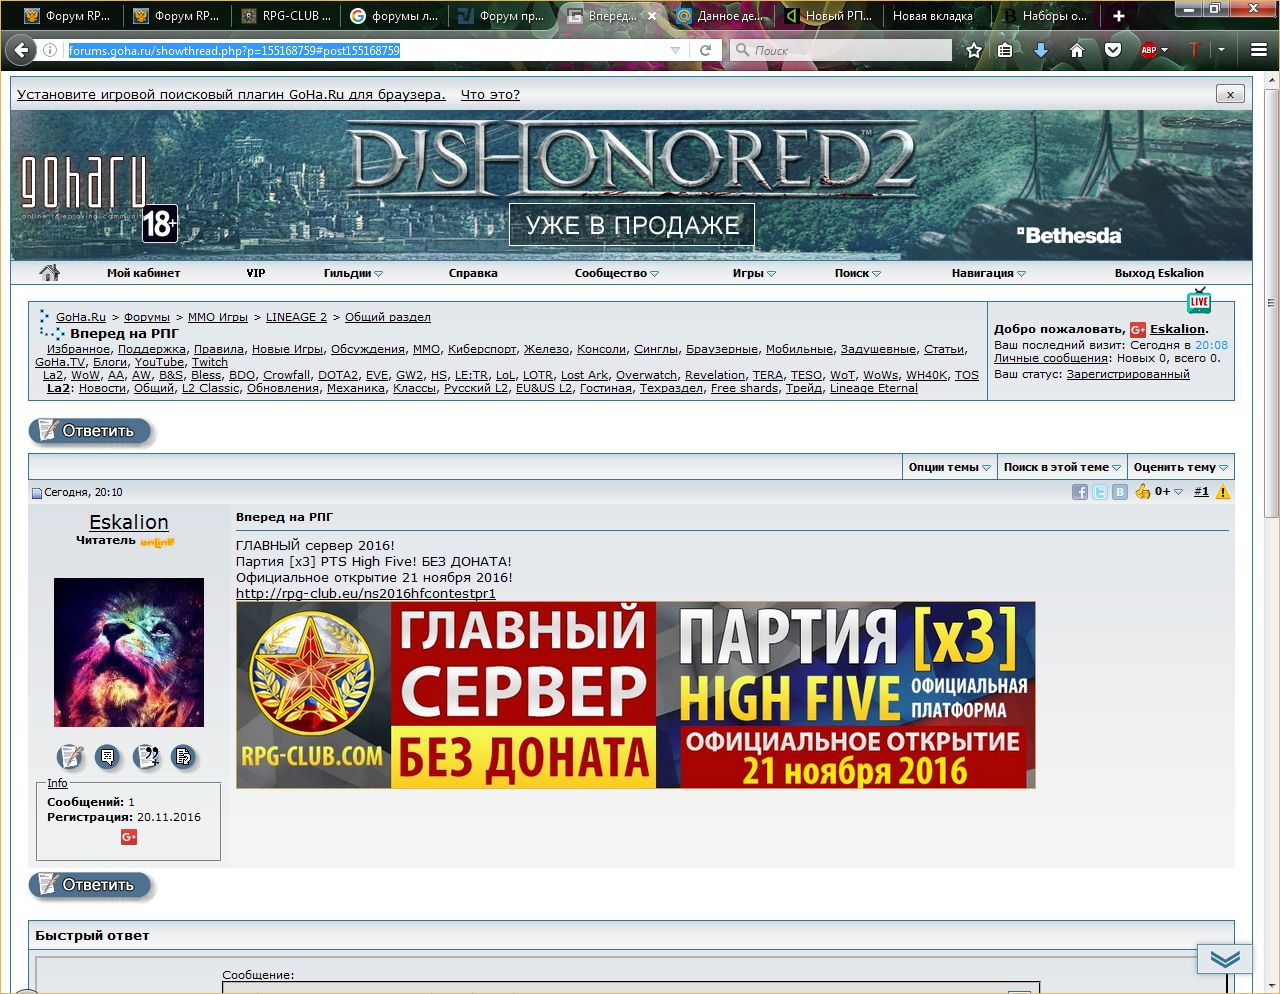Expand the Игры menu
This screenshot has height=994, width=1280.
point(754,273)
